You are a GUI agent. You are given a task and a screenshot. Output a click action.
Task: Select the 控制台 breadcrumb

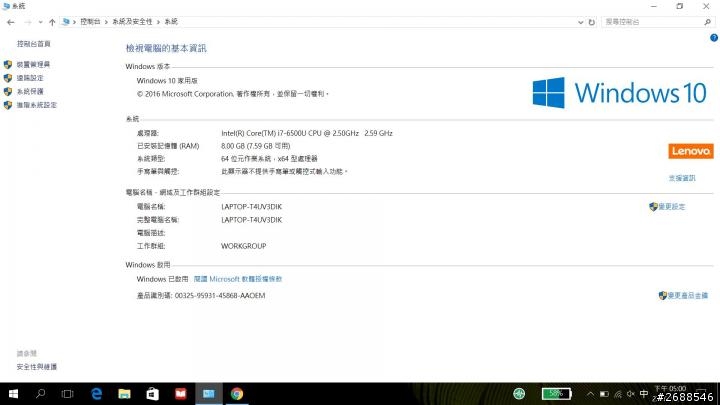[x=90, y=22]
